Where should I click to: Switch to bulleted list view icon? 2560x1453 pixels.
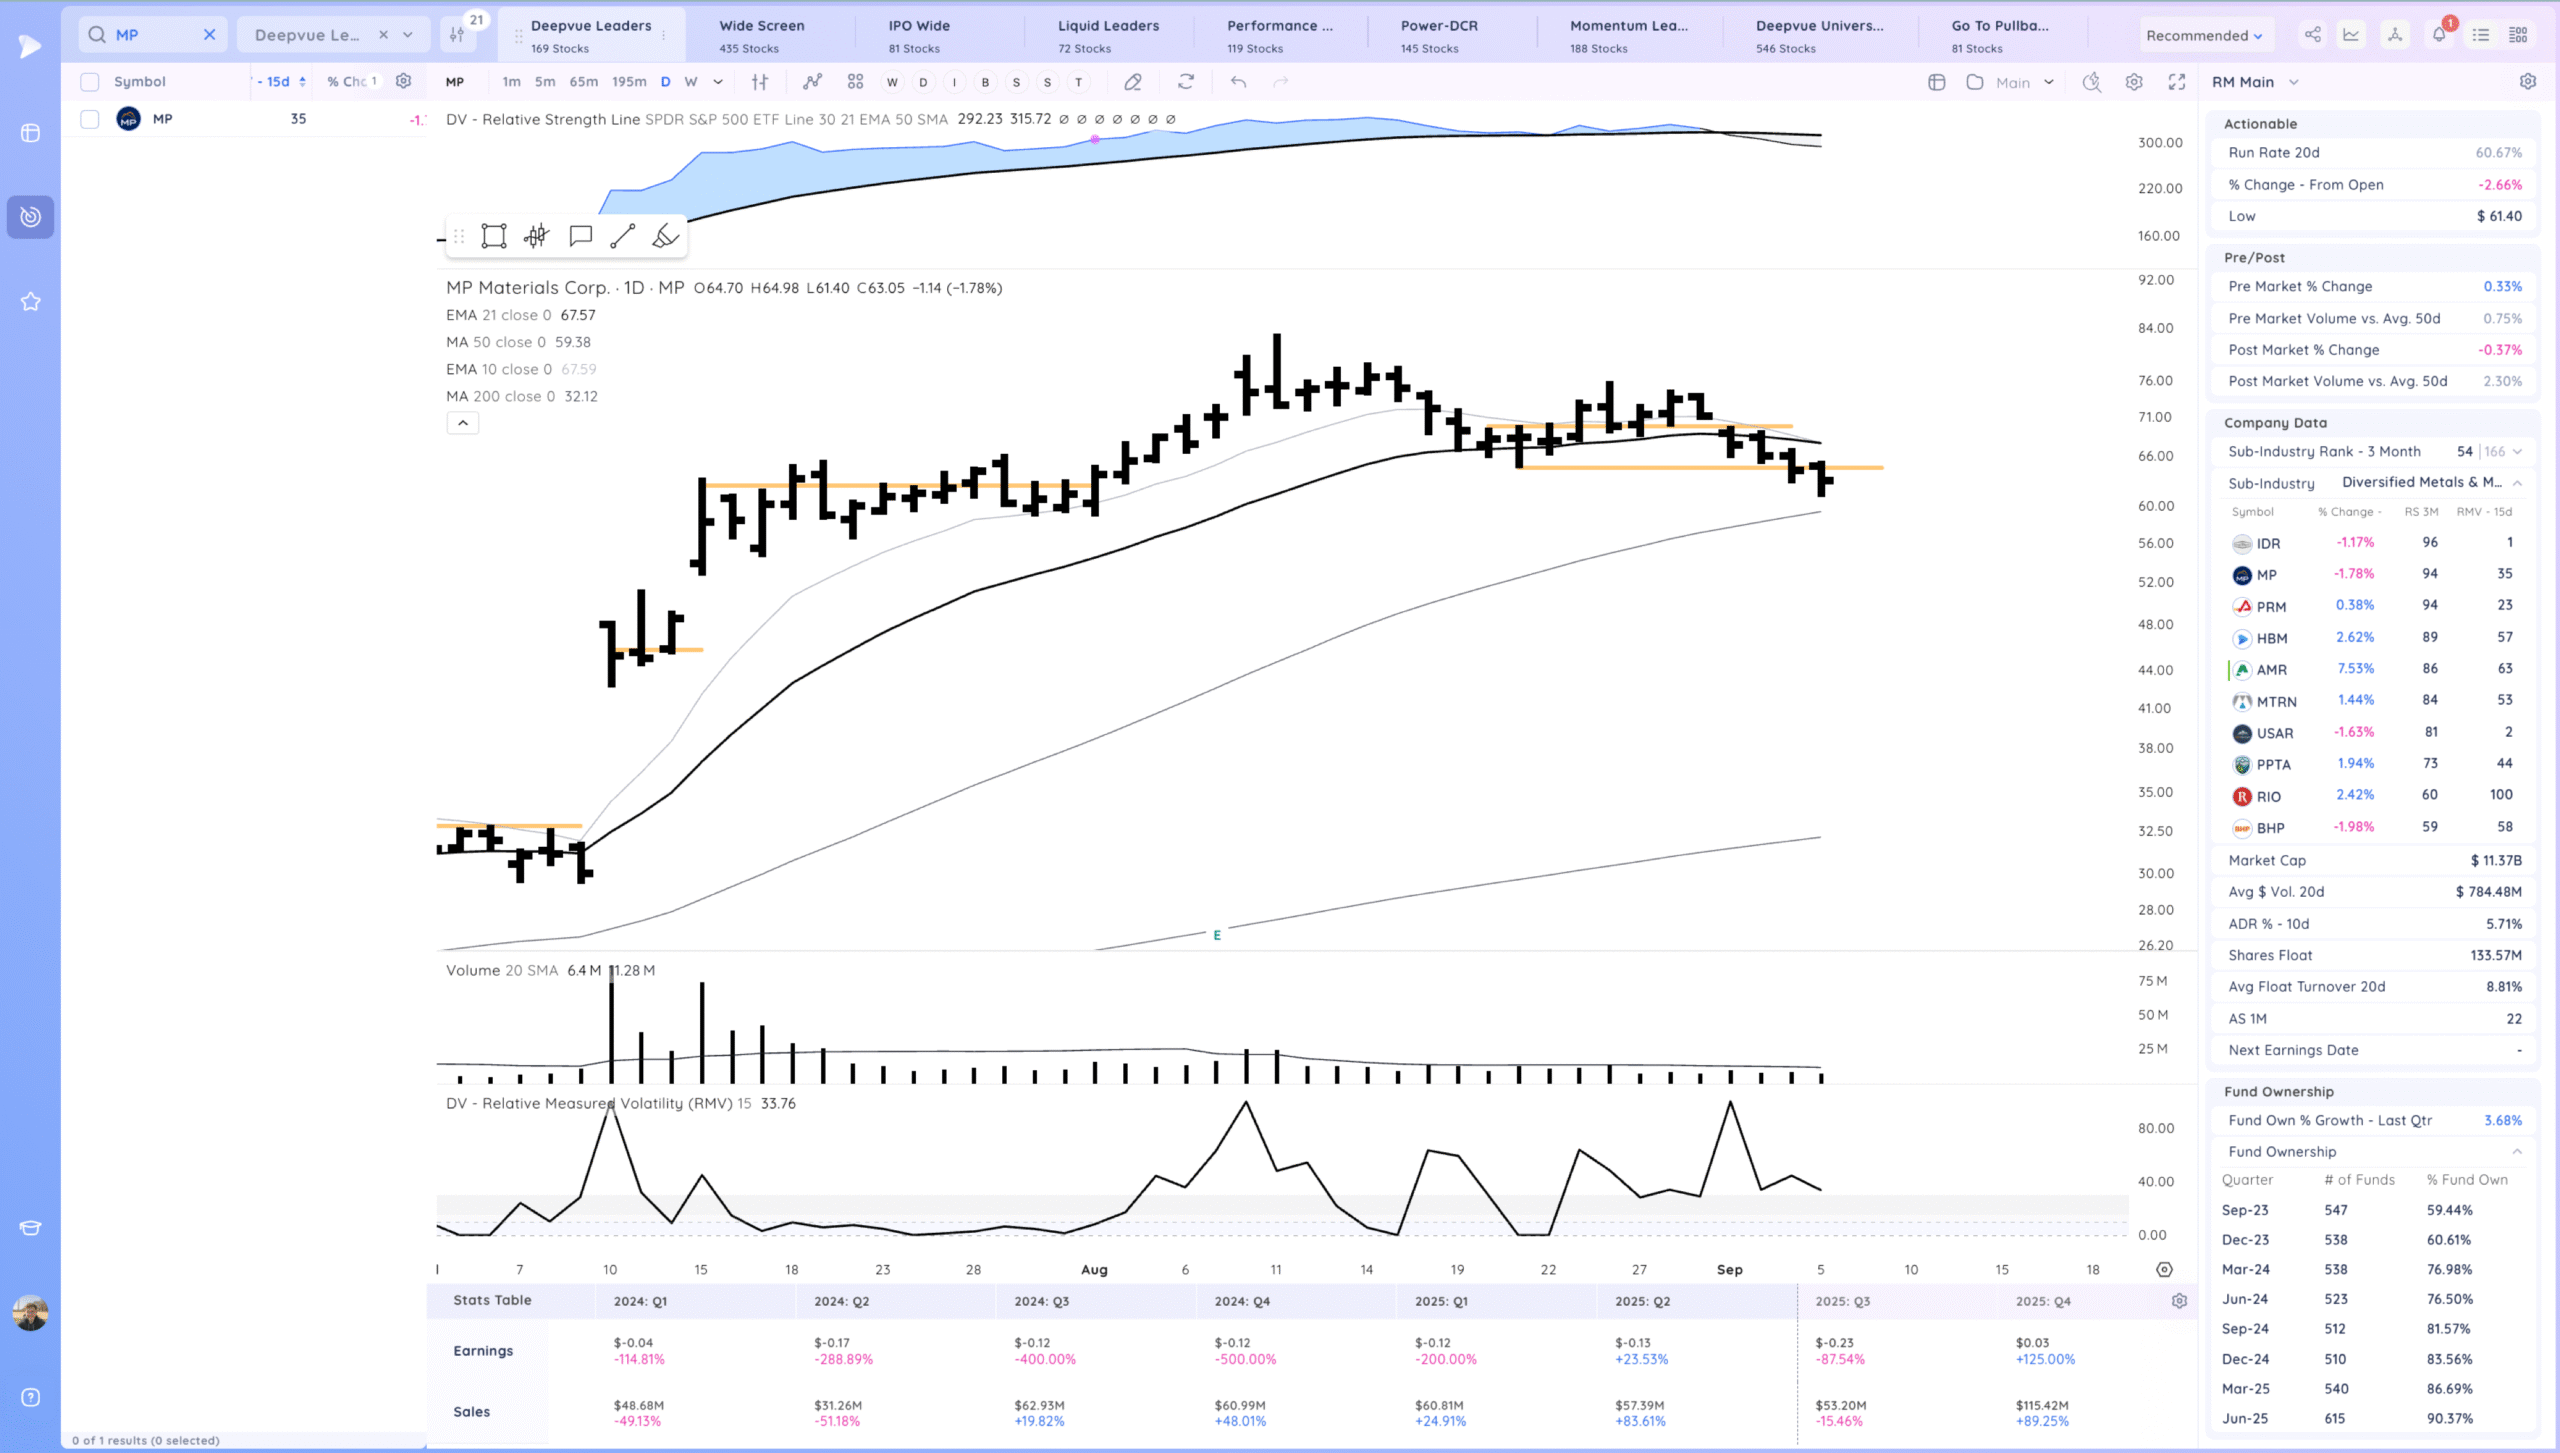pos(2481,35)
